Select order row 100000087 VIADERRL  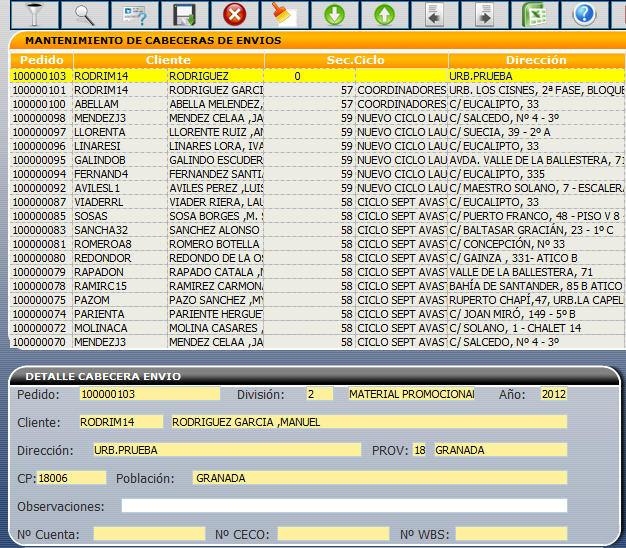(39, 202)
